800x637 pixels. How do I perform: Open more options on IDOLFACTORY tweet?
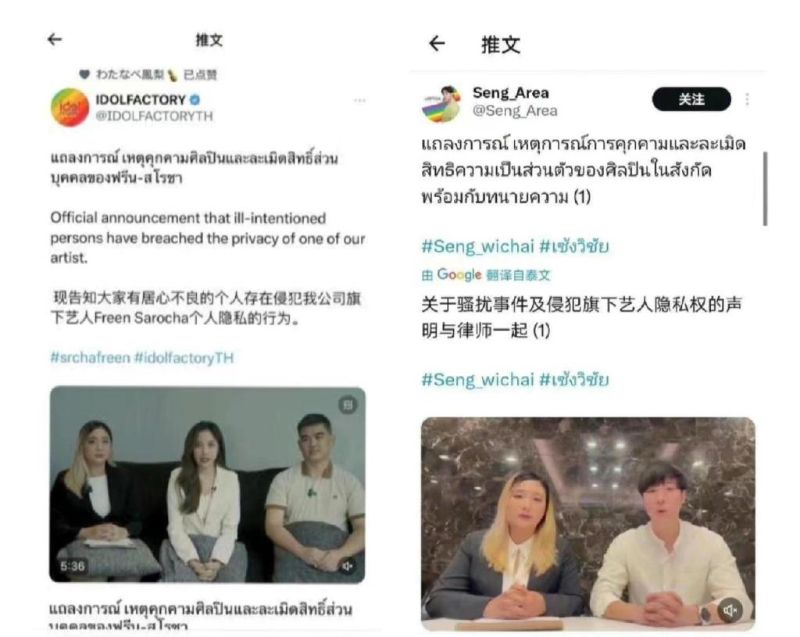[x=360, y=100]
